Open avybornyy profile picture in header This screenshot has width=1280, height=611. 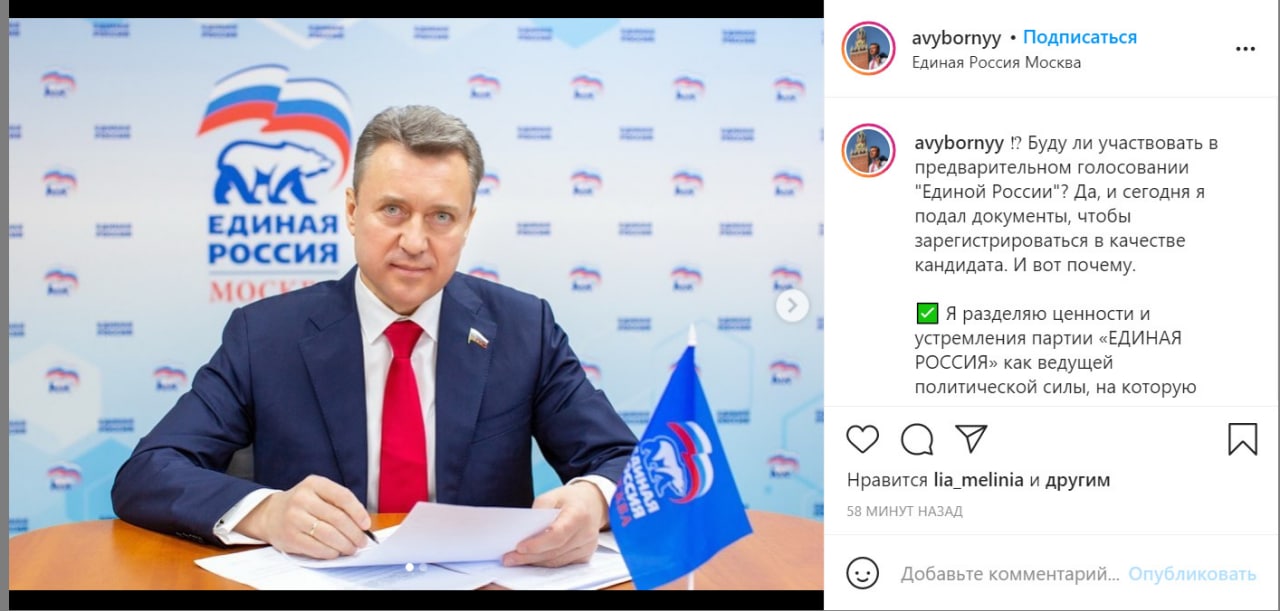click(868, 48)
